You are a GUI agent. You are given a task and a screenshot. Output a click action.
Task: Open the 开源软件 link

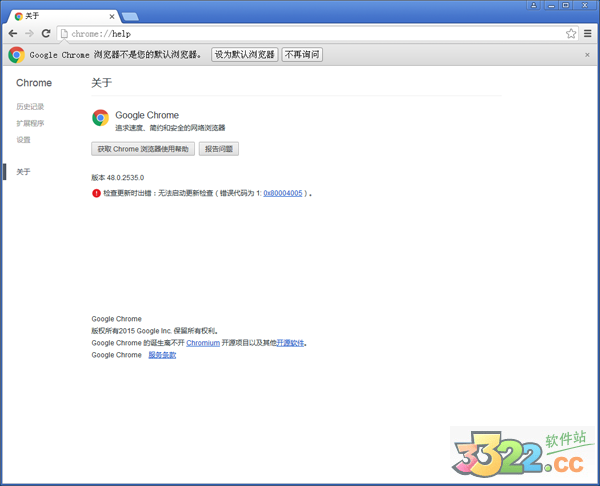(290, 343)
